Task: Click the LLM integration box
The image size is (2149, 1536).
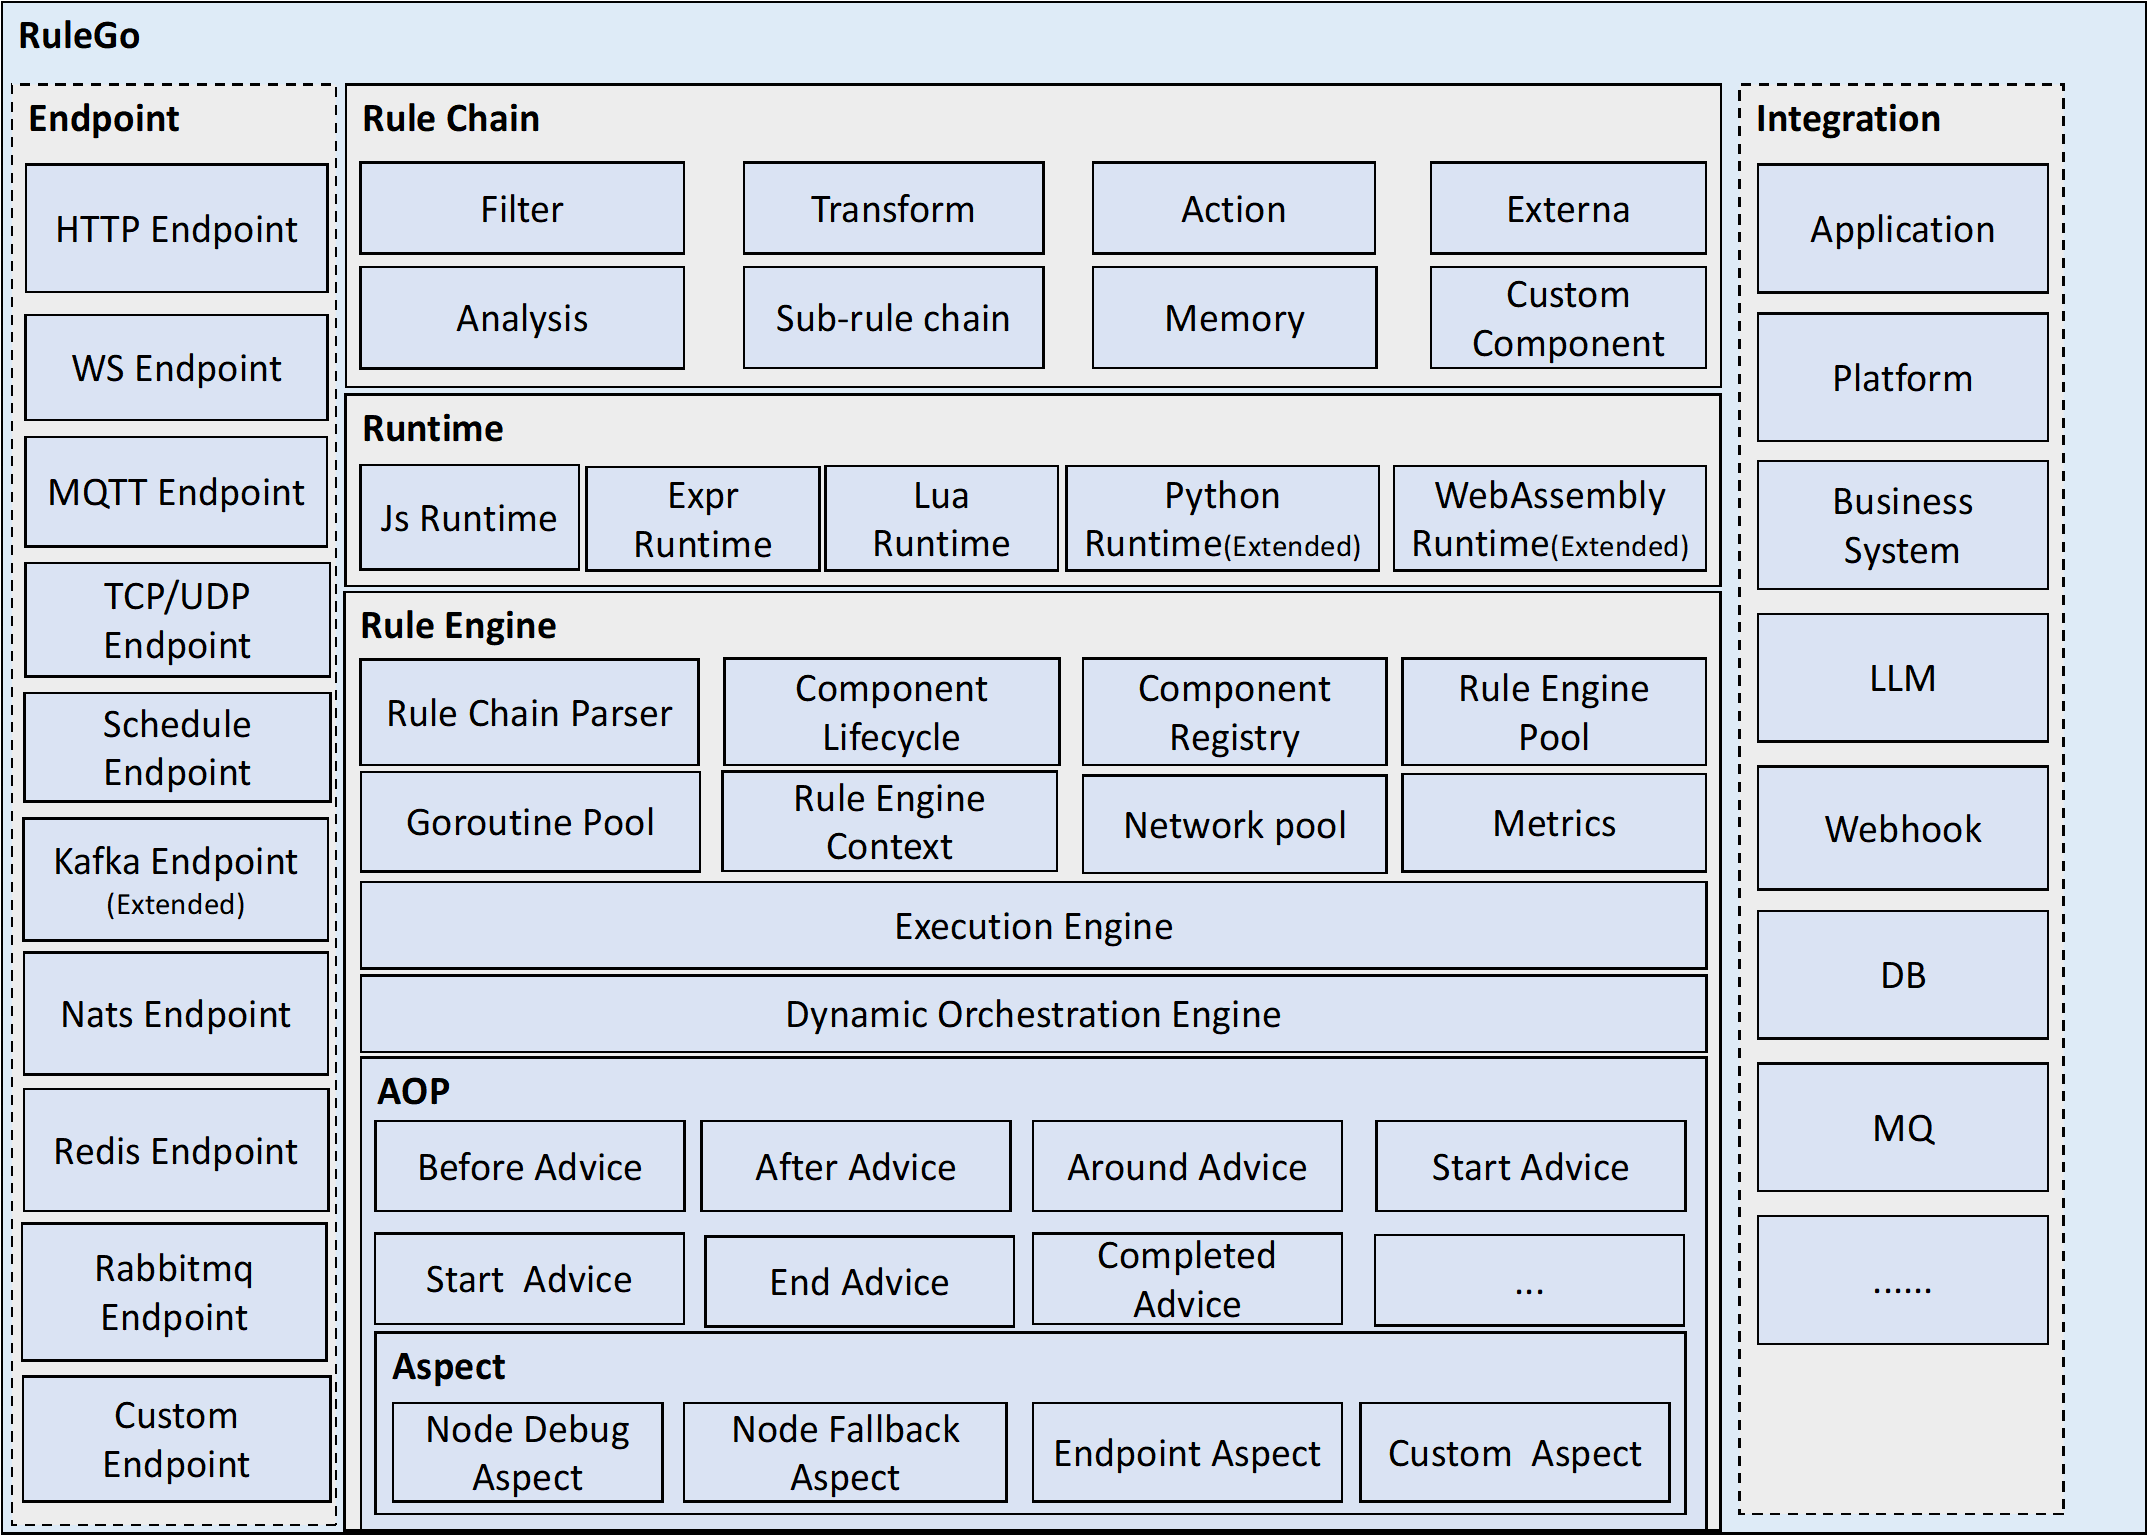Action: coord(1902,678)
